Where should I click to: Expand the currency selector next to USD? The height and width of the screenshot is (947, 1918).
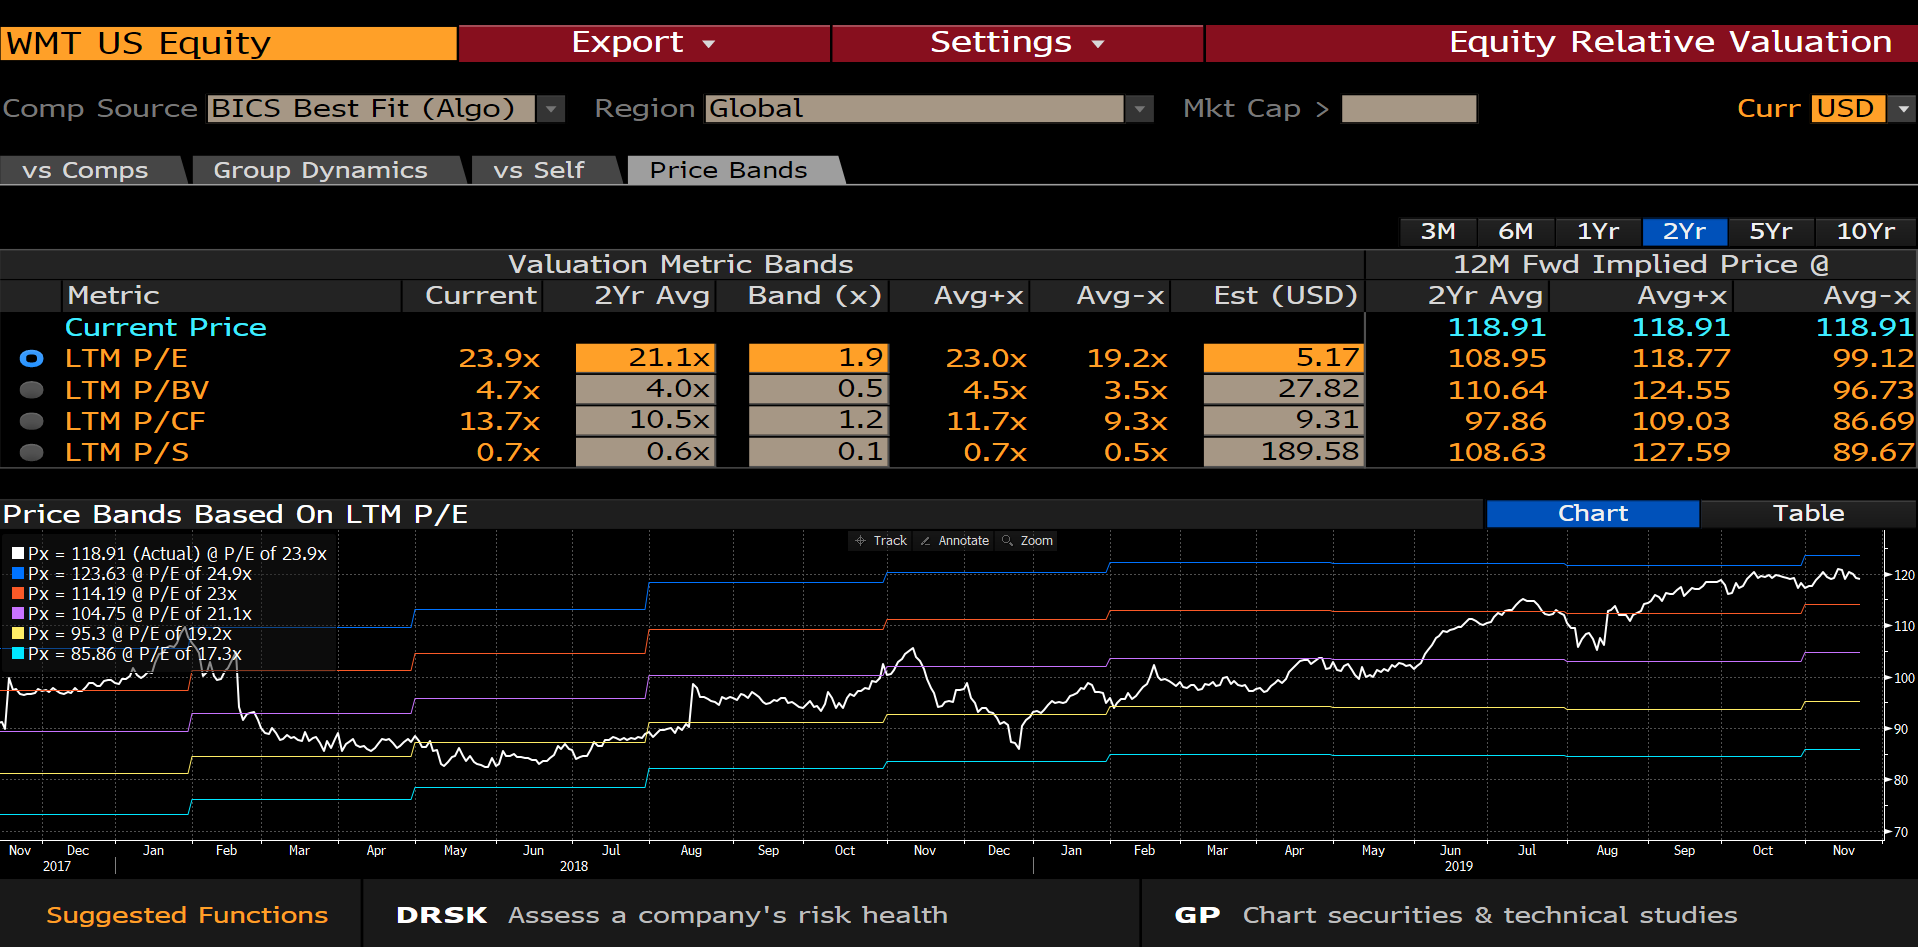1903,108
